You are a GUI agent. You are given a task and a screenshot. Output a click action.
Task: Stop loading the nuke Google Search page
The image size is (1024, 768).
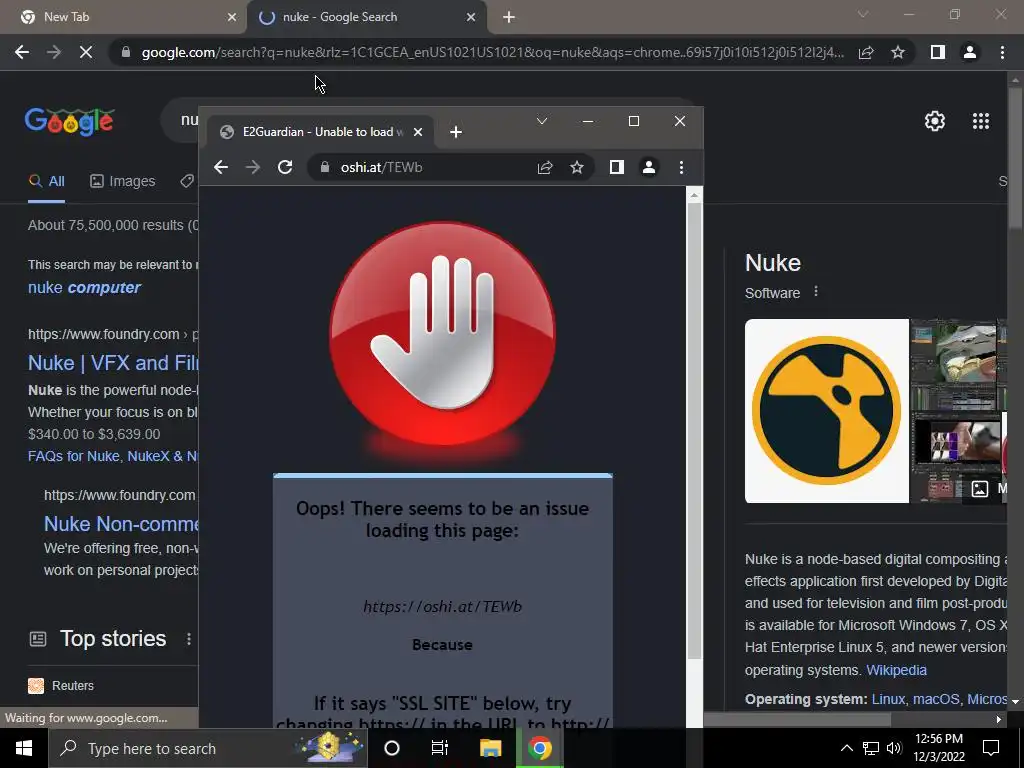86,52
